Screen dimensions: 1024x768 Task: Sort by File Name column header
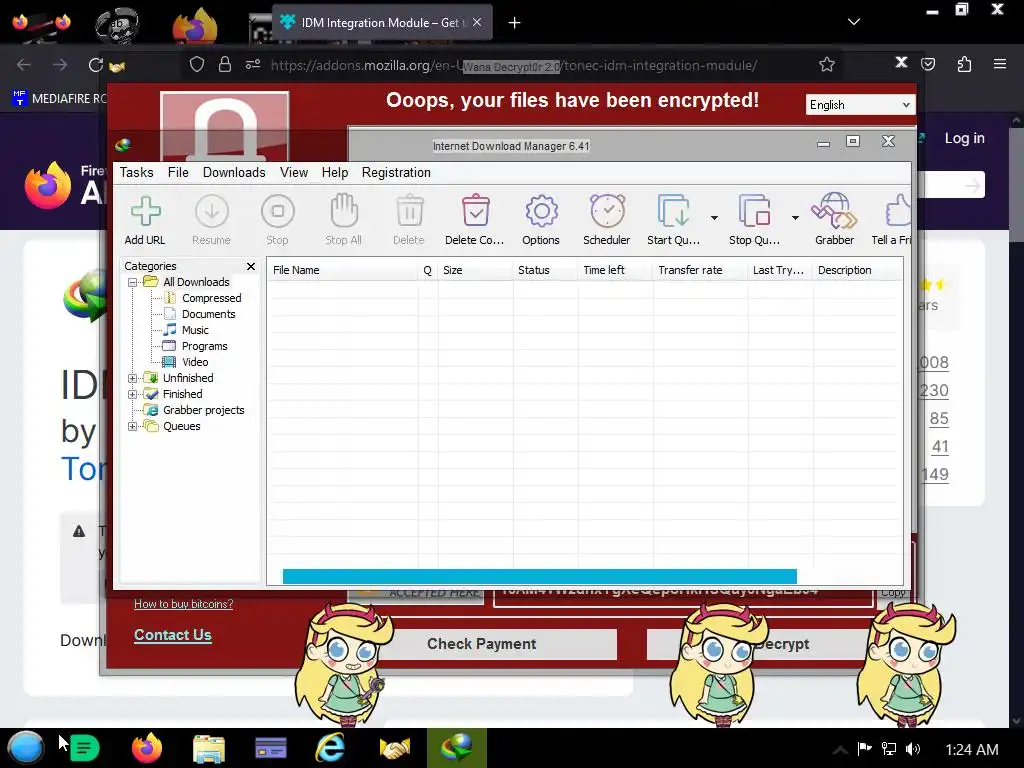tap(342, 270)
